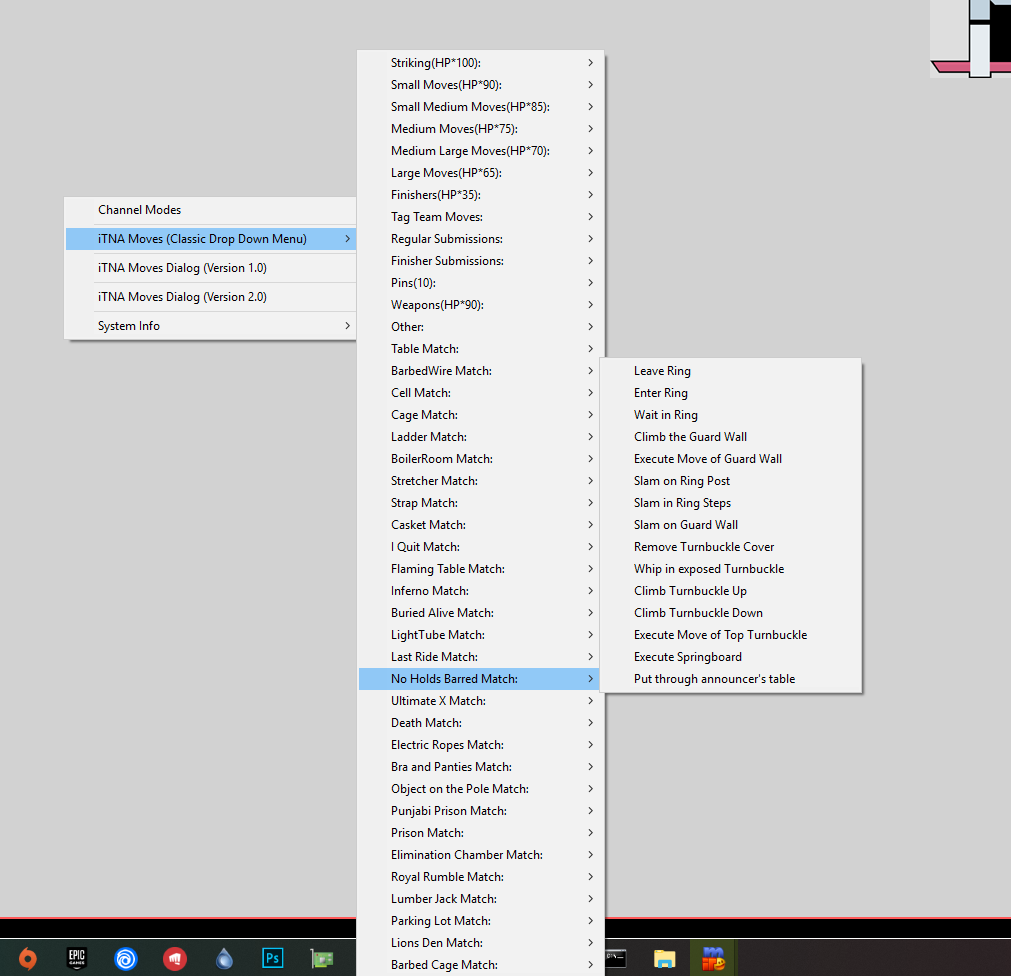Screen dimensions: 1011x976
Task: Select Finisher Submissions in the menu
Action: 480,260
